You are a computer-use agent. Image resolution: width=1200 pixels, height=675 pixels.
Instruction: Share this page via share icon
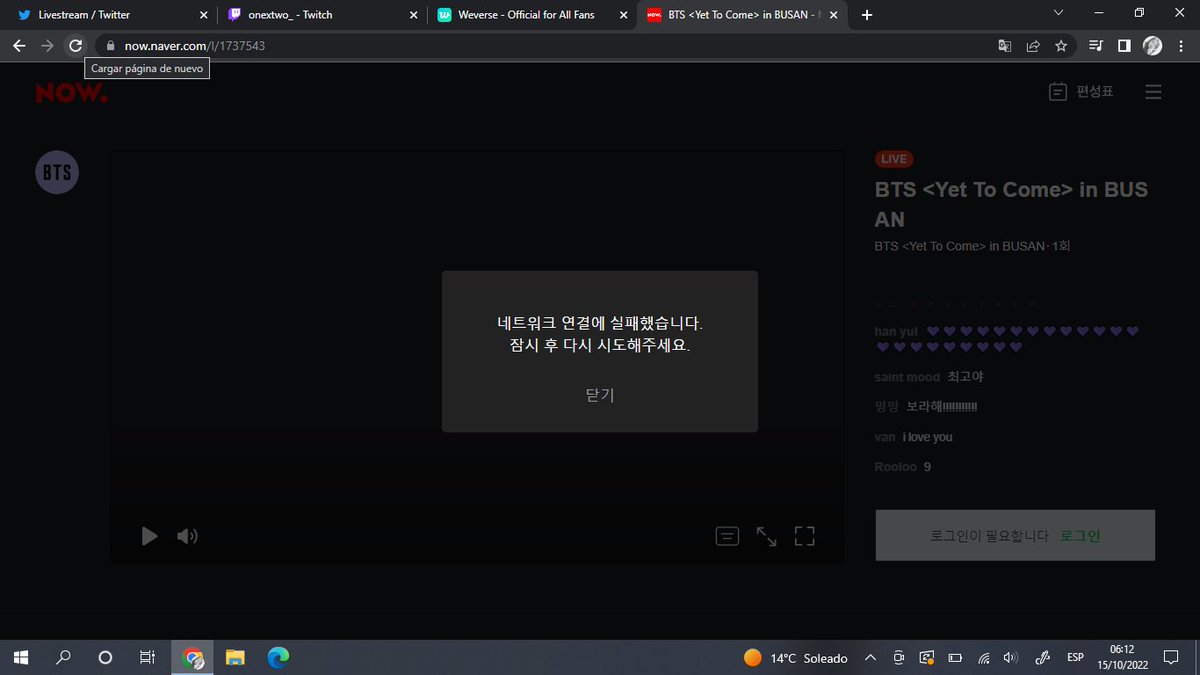[x=1033, y=46]
